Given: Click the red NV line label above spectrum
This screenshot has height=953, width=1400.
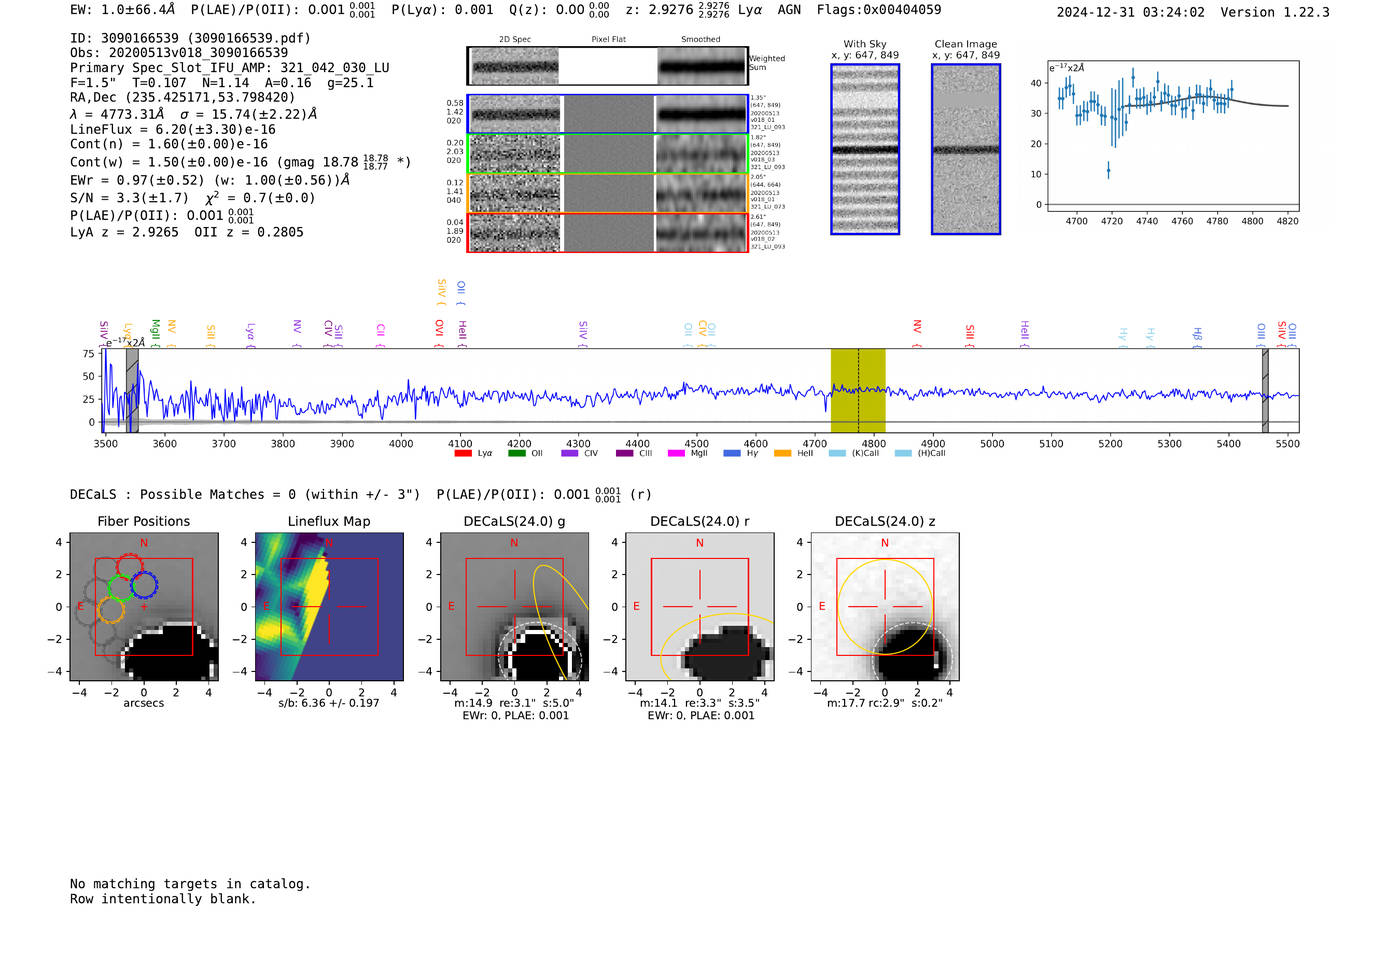Looking at the screenshot, I should [917, 328].
